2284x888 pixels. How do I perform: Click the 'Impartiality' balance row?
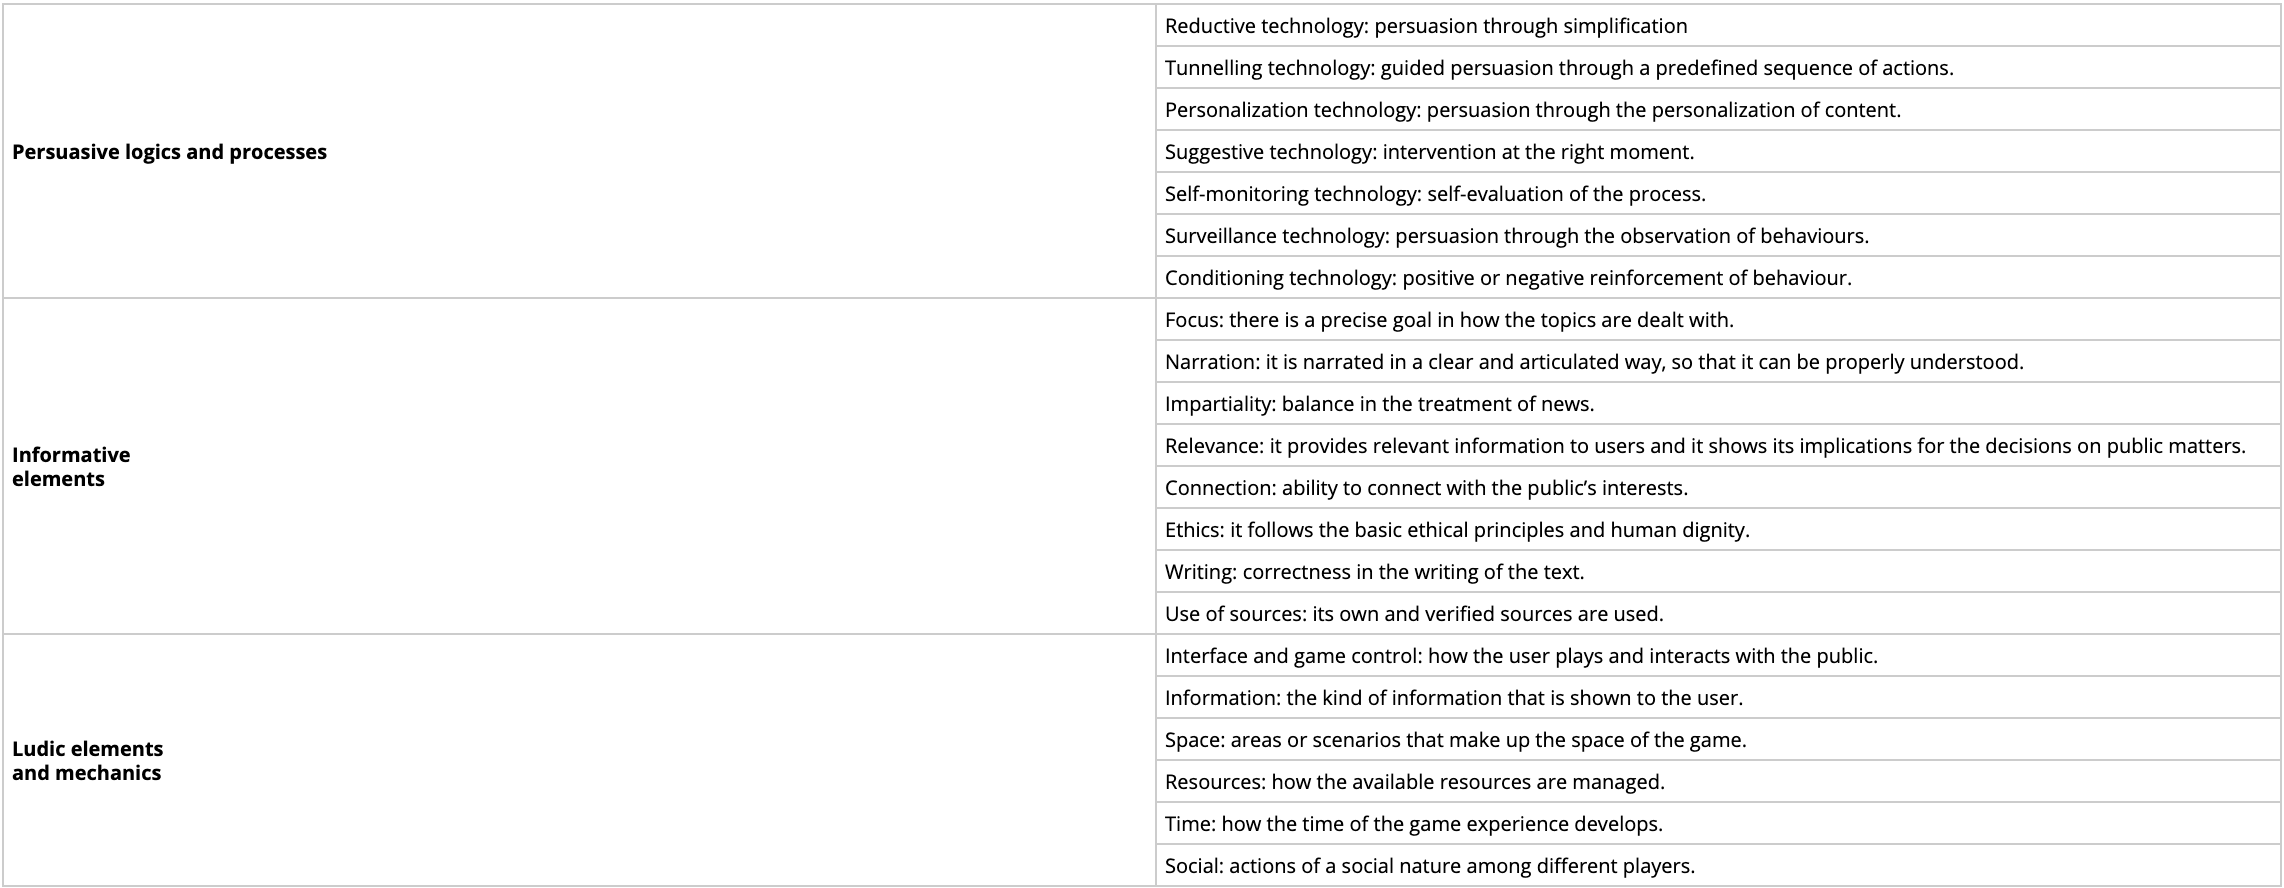click(1379, 404)
